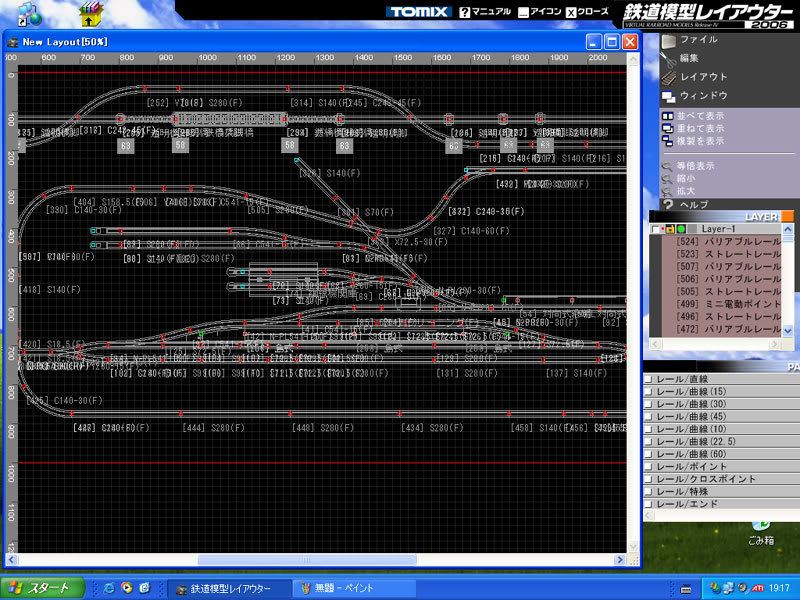
Task: Open the ごみ箱 desktop icon
Action: [x=761, y=534]
